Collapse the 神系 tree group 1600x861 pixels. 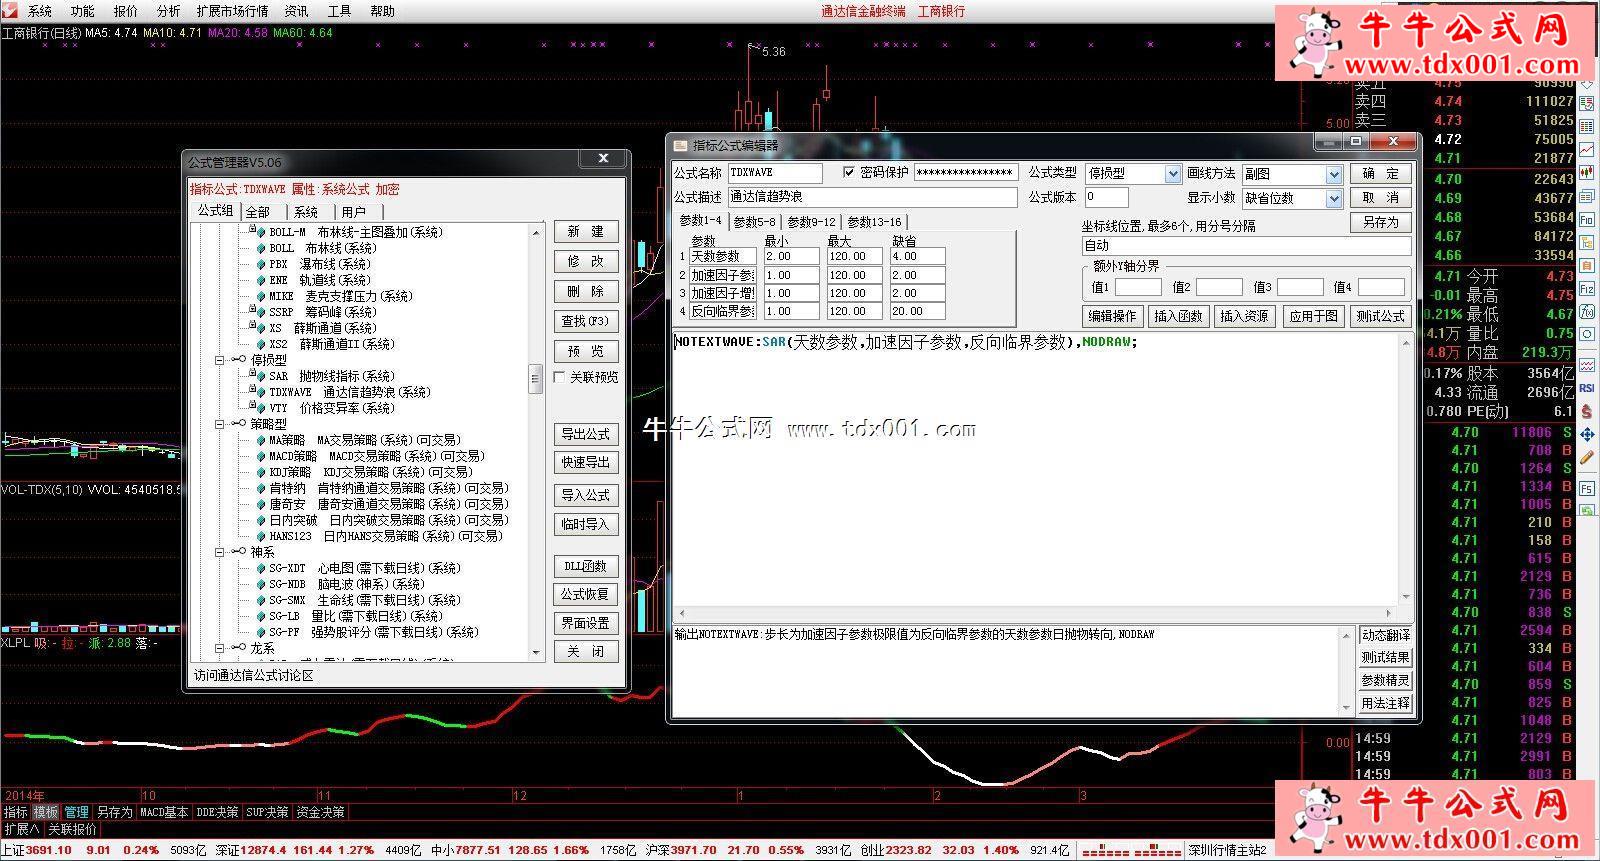point(220,552)
